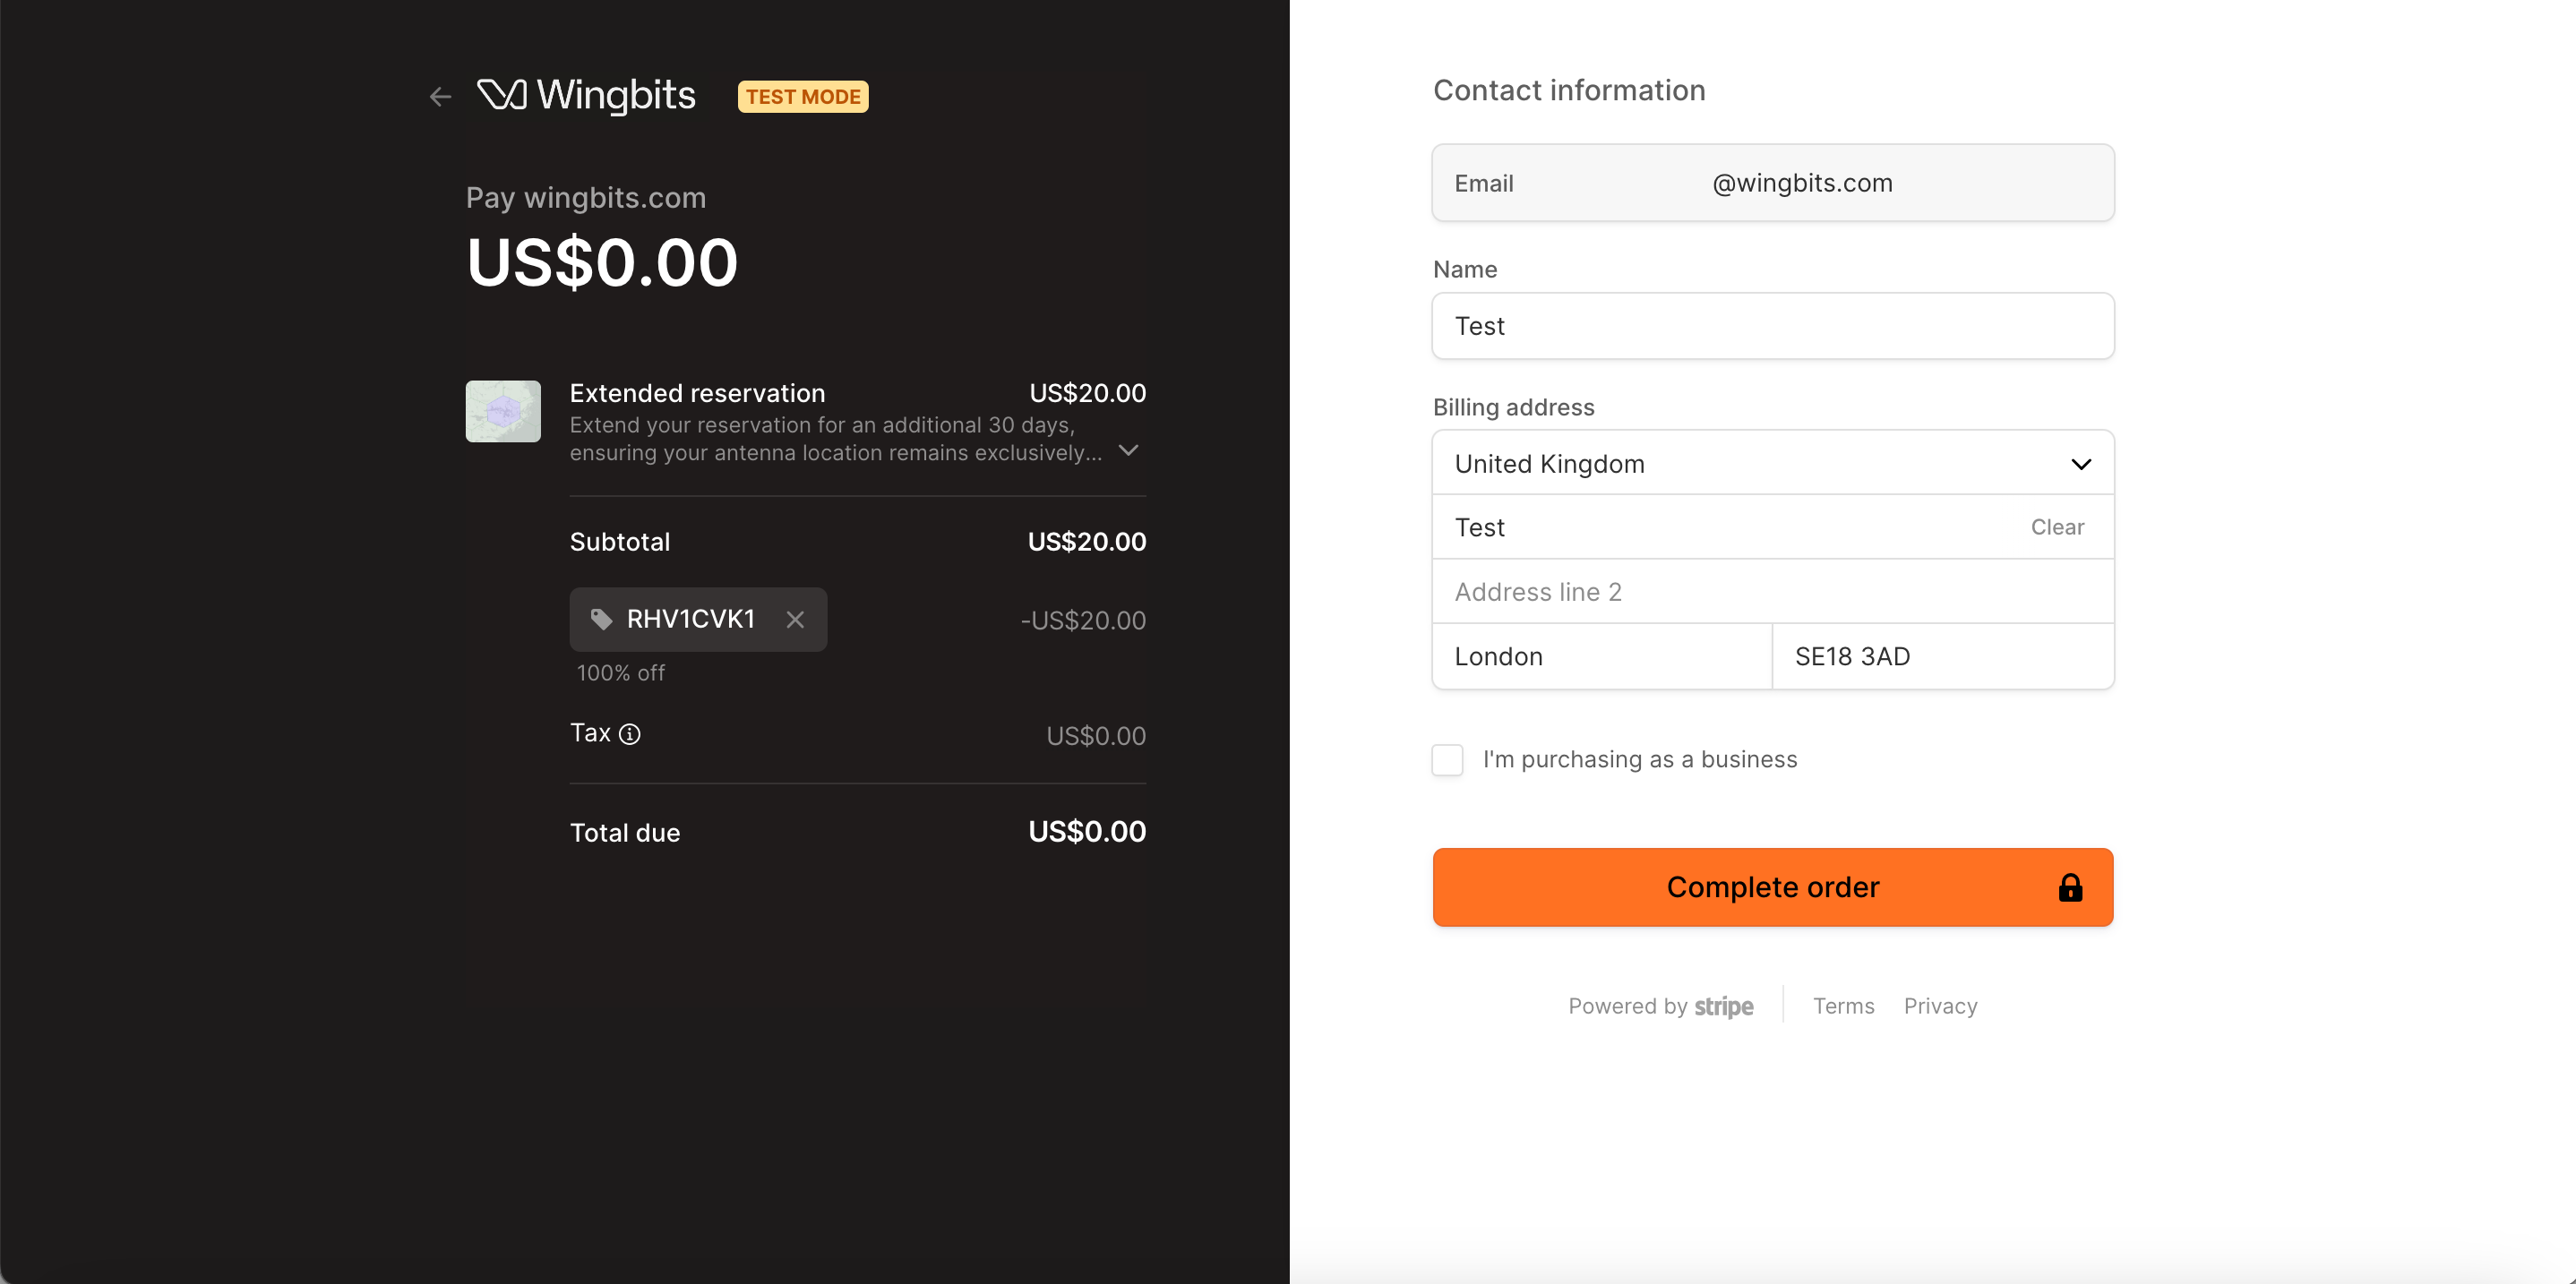Click the Stripe logo link
The height and width of the screenshot is (1284, 2576).
(1723, 1007)
